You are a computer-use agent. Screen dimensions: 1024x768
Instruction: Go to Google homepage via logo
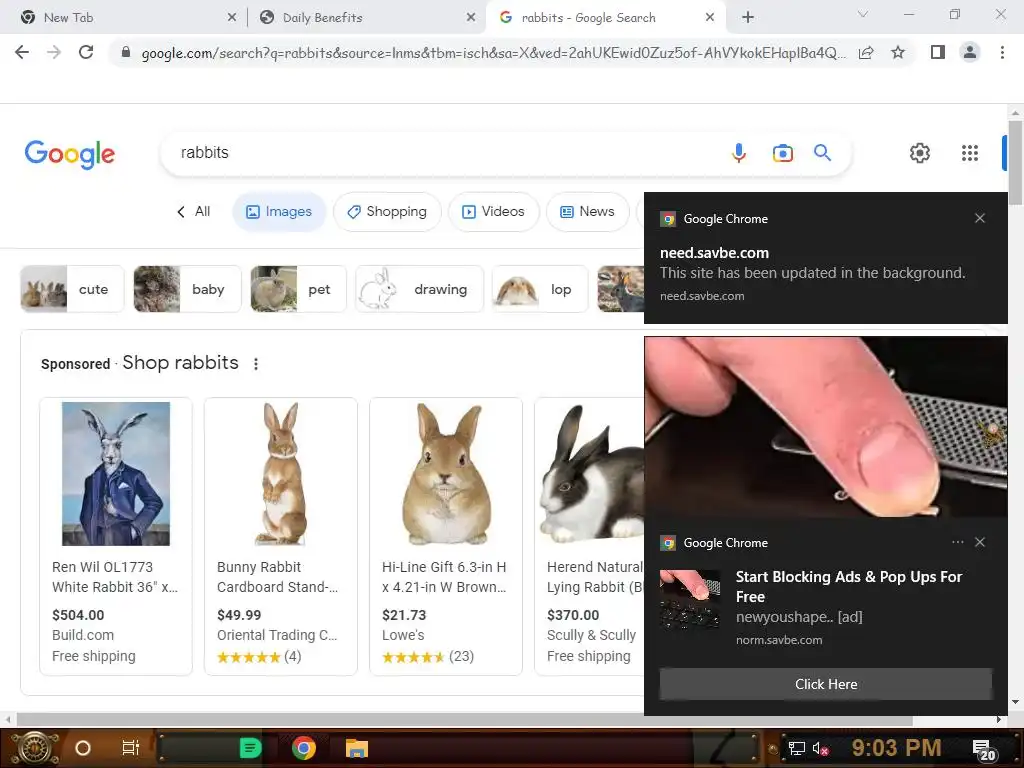coord(69,153)
